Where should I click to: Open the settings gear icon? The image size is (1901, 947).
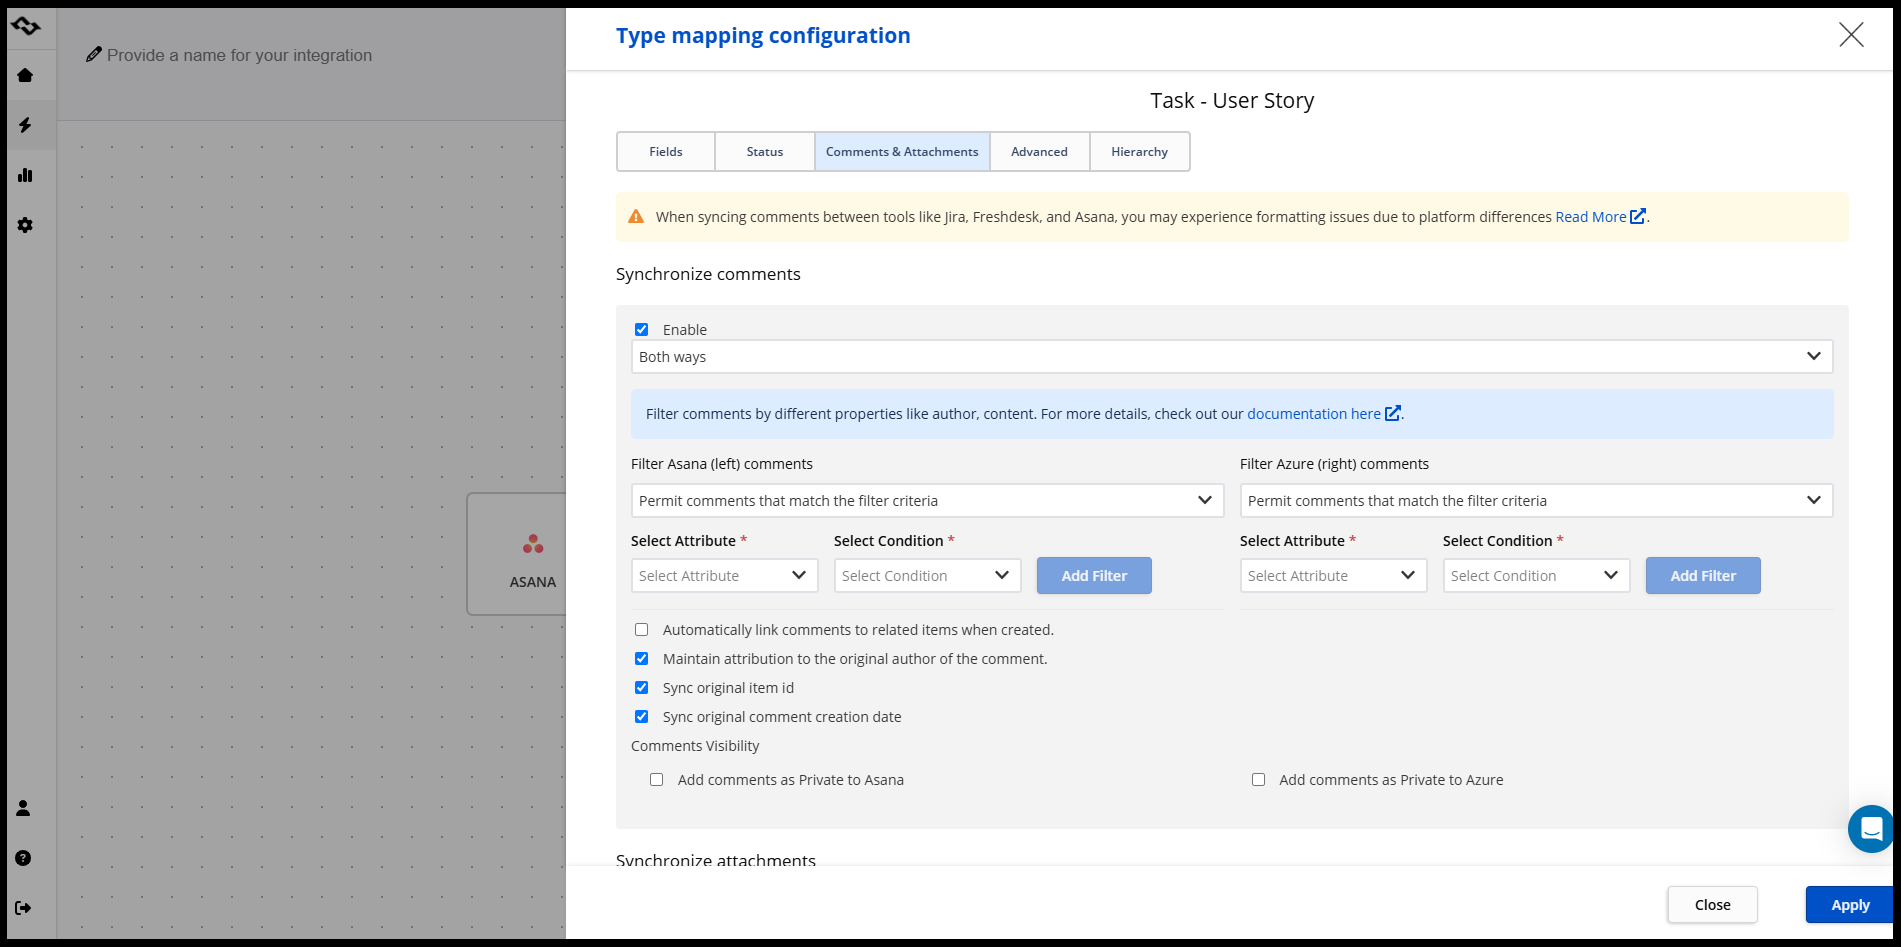pyautogui.click(x=25, y=225)
